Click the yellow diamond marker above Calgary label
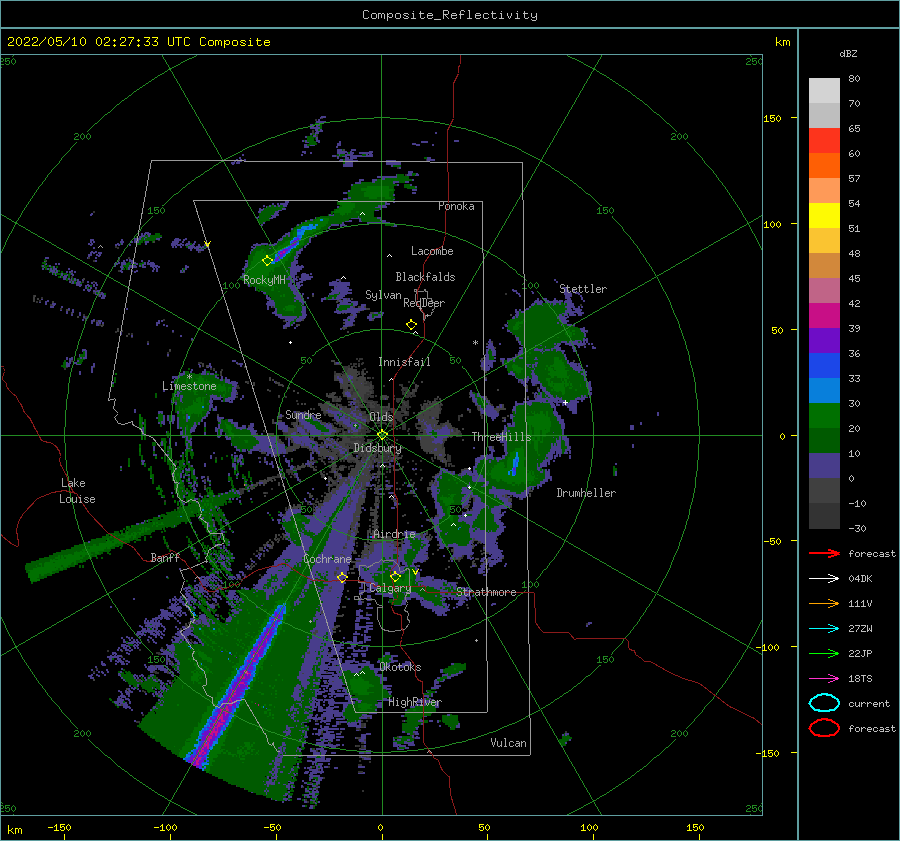Screen dimensions: 900x841 [395, 576]
